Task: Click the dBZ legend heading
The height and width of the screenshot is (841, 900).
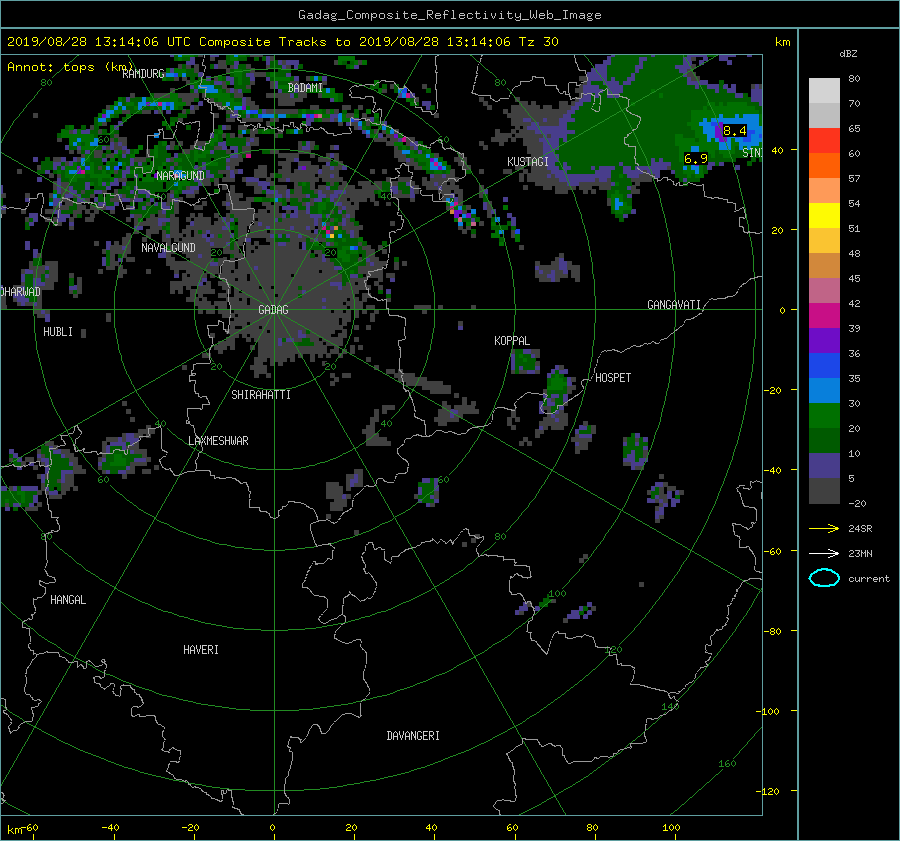Action: pyautogui.click(x=848, y=54)
